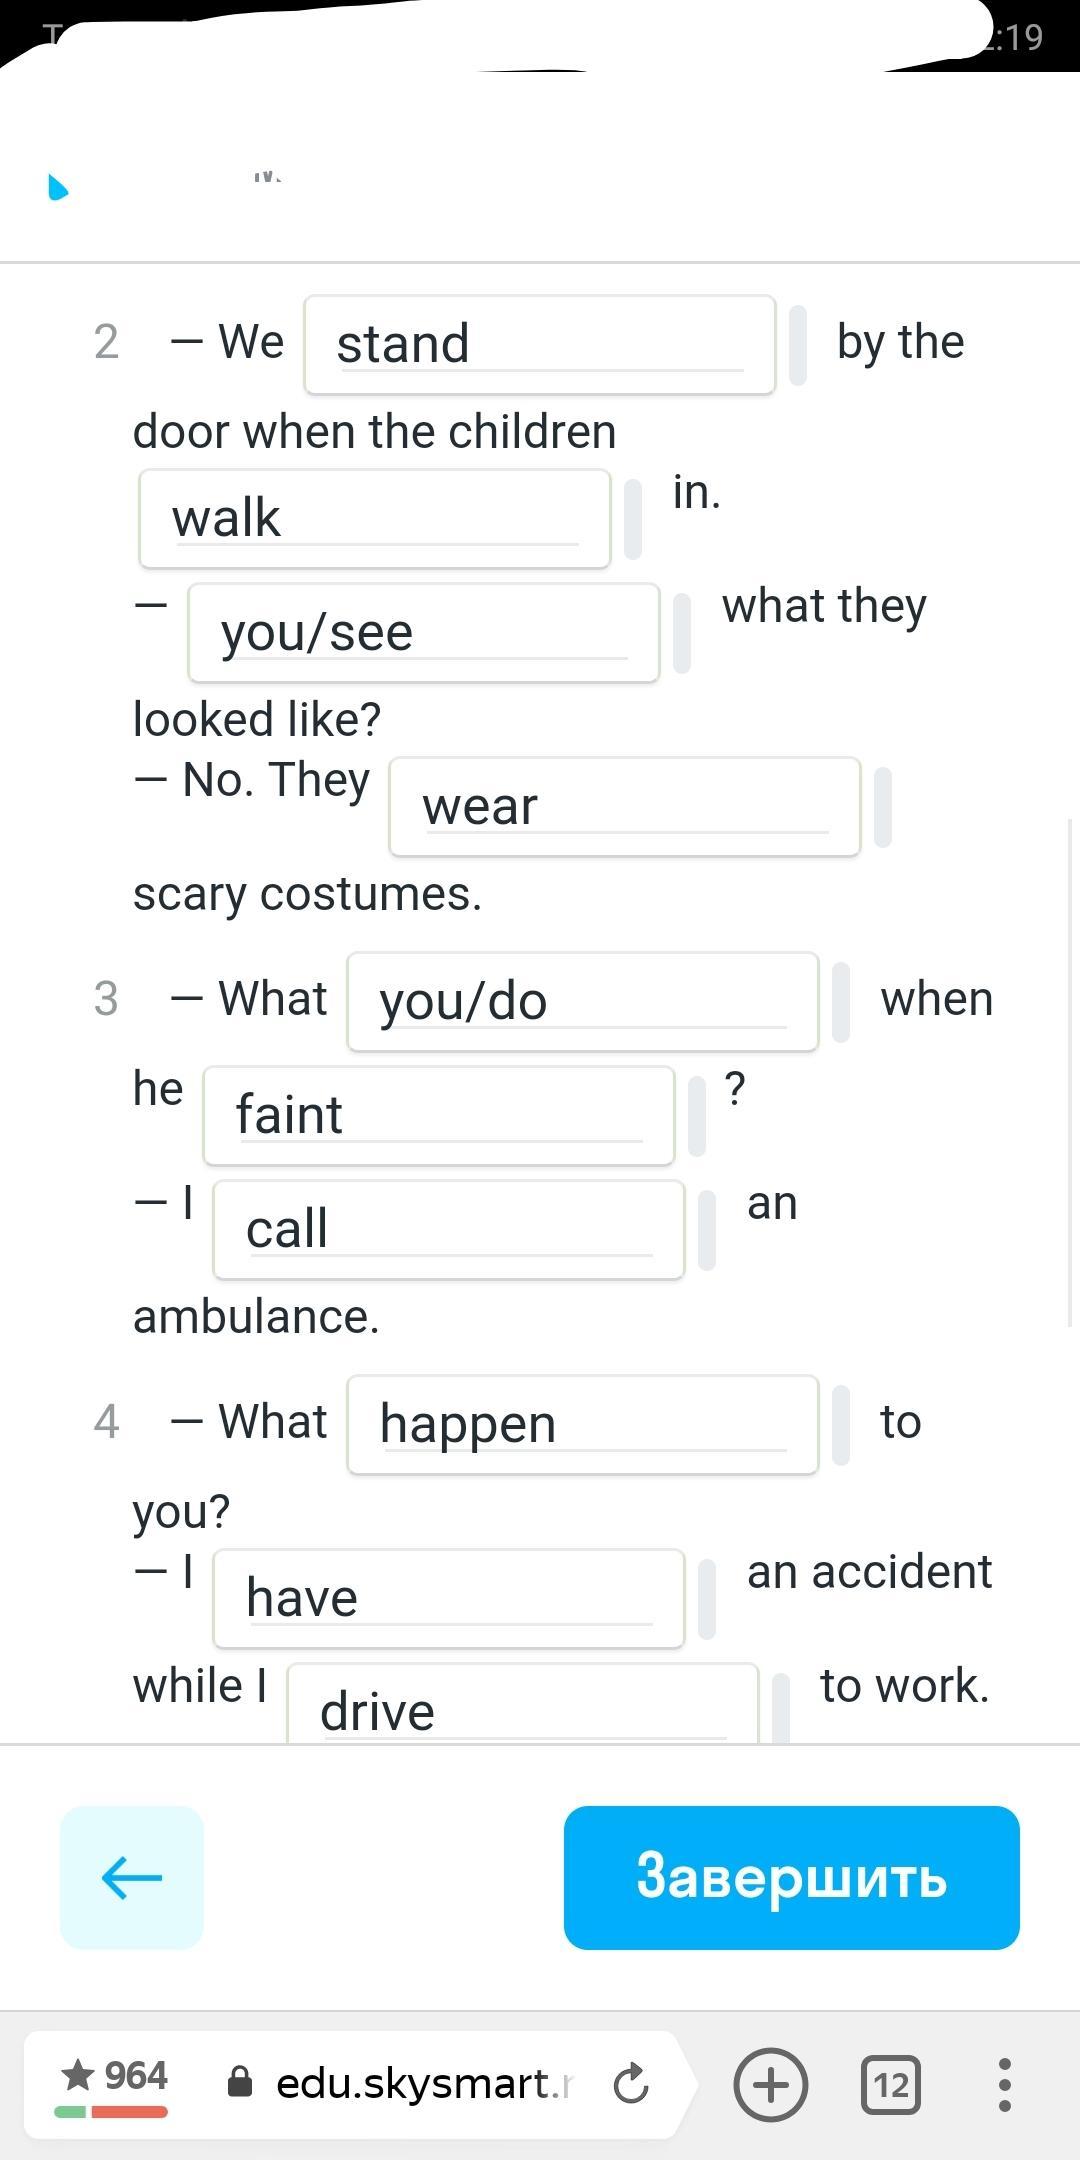Open the browser three-dot menu
This screenshot has width=1080, height=2160.
(1004, 2085)
